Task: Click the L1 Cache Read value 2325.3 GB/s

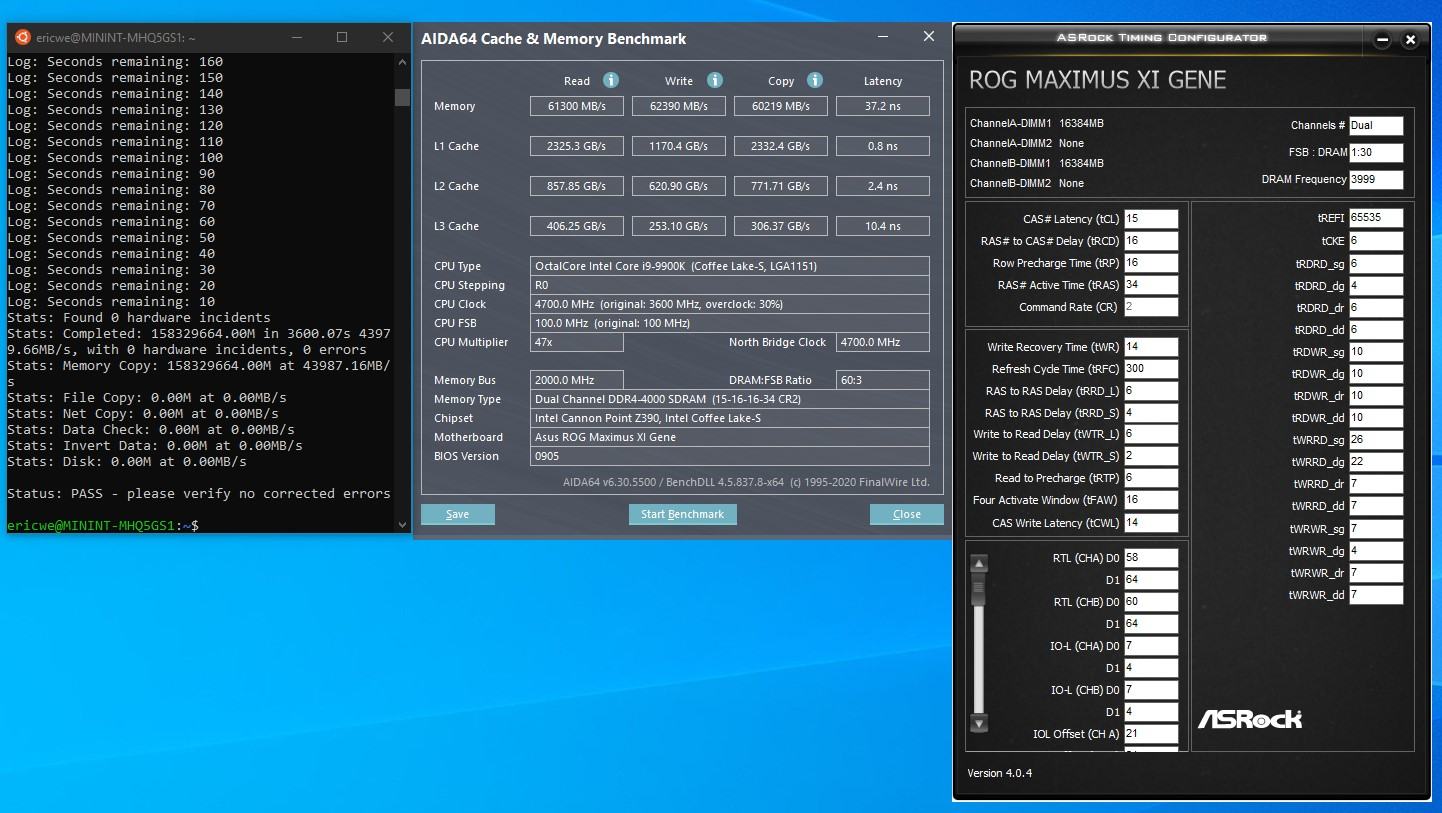Action: point(577,146)
